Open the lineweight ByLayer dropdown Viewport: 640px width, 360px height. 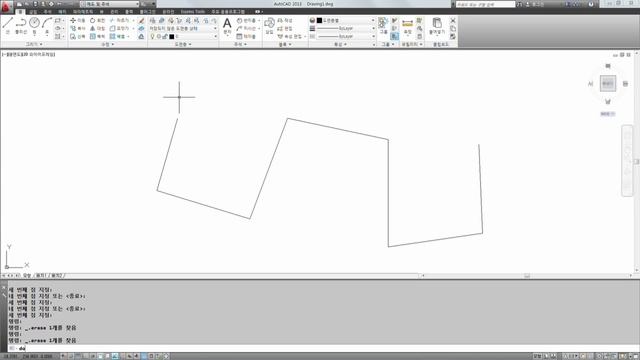346,29
